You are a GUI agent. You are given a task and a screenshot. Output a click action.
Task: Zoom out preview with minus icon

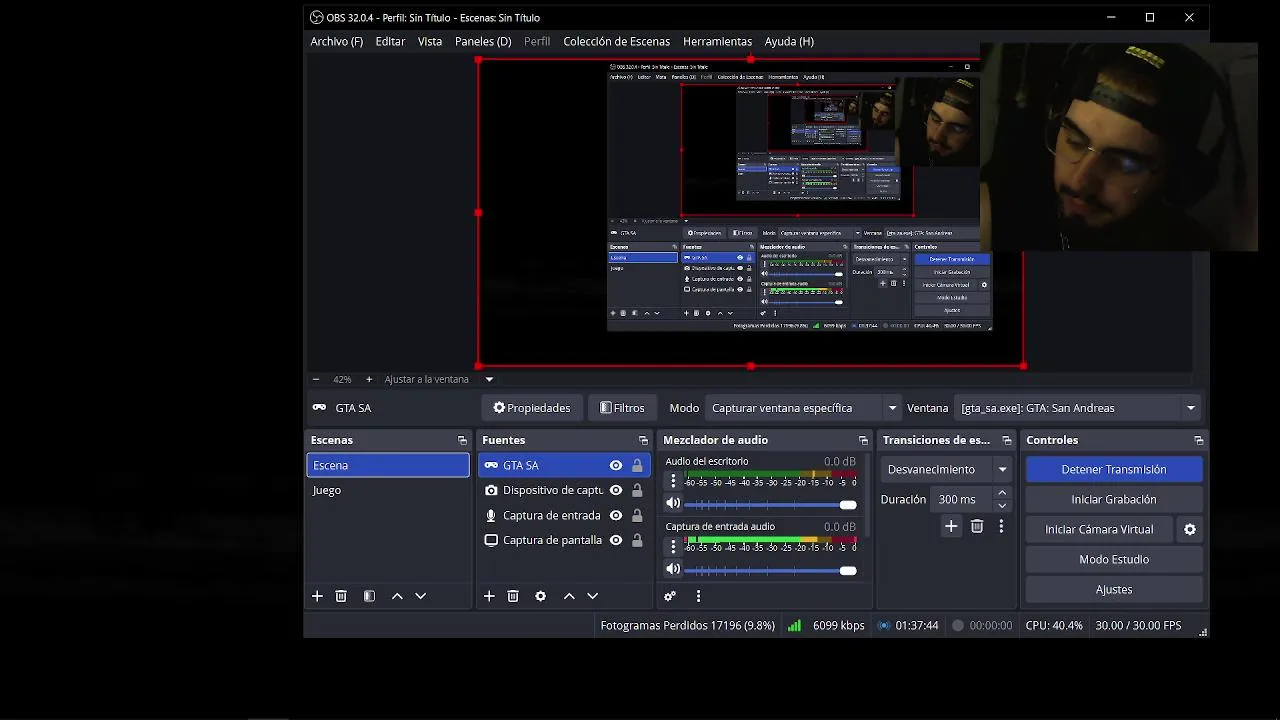(x=316, y=380)
